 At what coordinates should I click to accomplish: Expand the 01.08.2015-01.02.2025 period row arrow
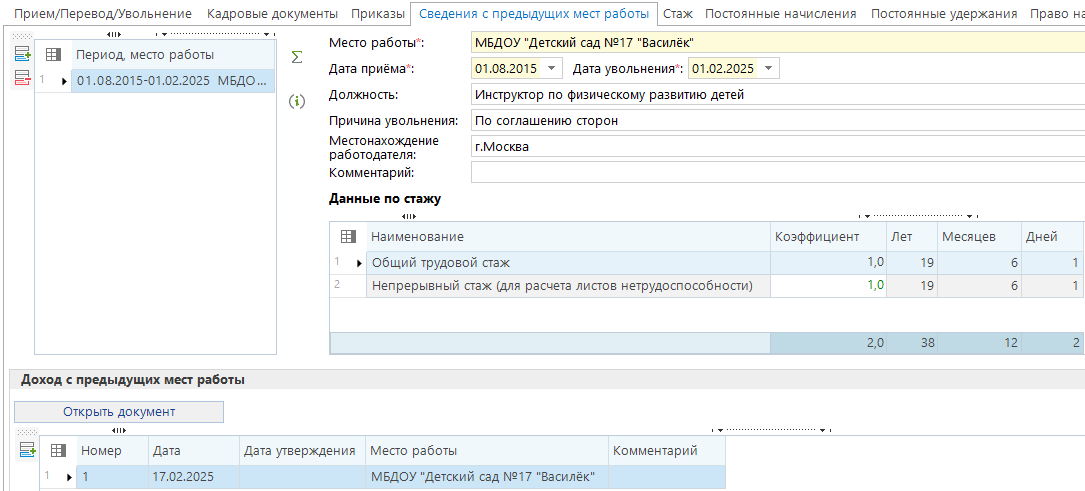tap(65, 82)
